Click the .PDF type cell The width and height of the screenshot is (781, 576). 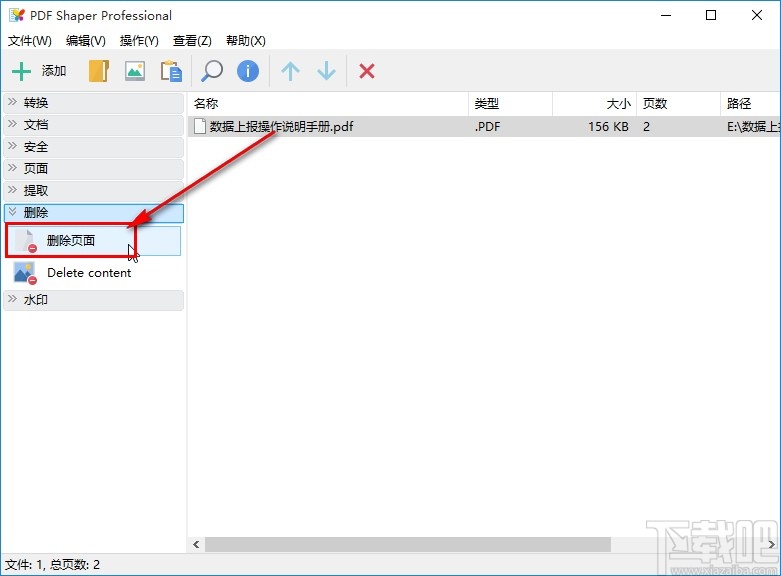coord(487,127)
